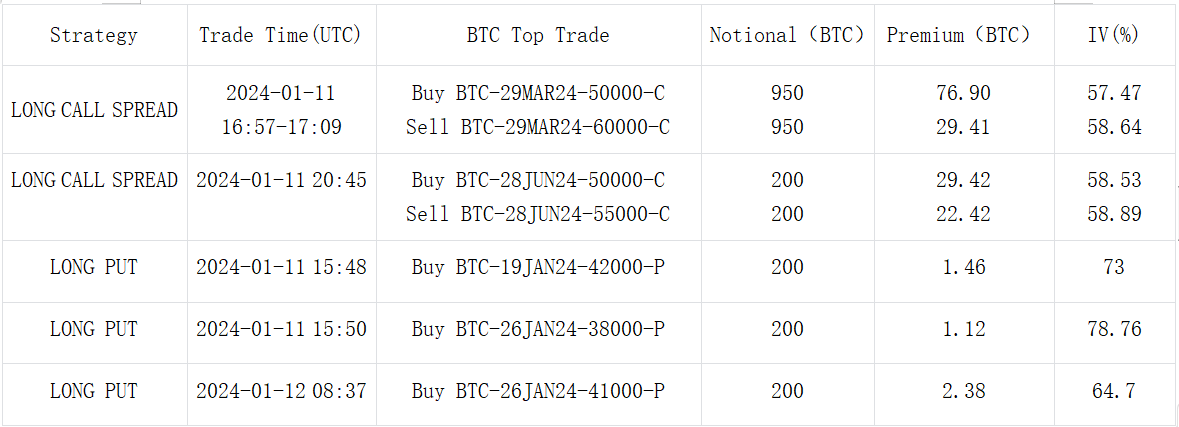The image size is (1179, 427).
Task: Click the Sell BTC-29MAR24-60000-C entry
Action: [538, 127]
